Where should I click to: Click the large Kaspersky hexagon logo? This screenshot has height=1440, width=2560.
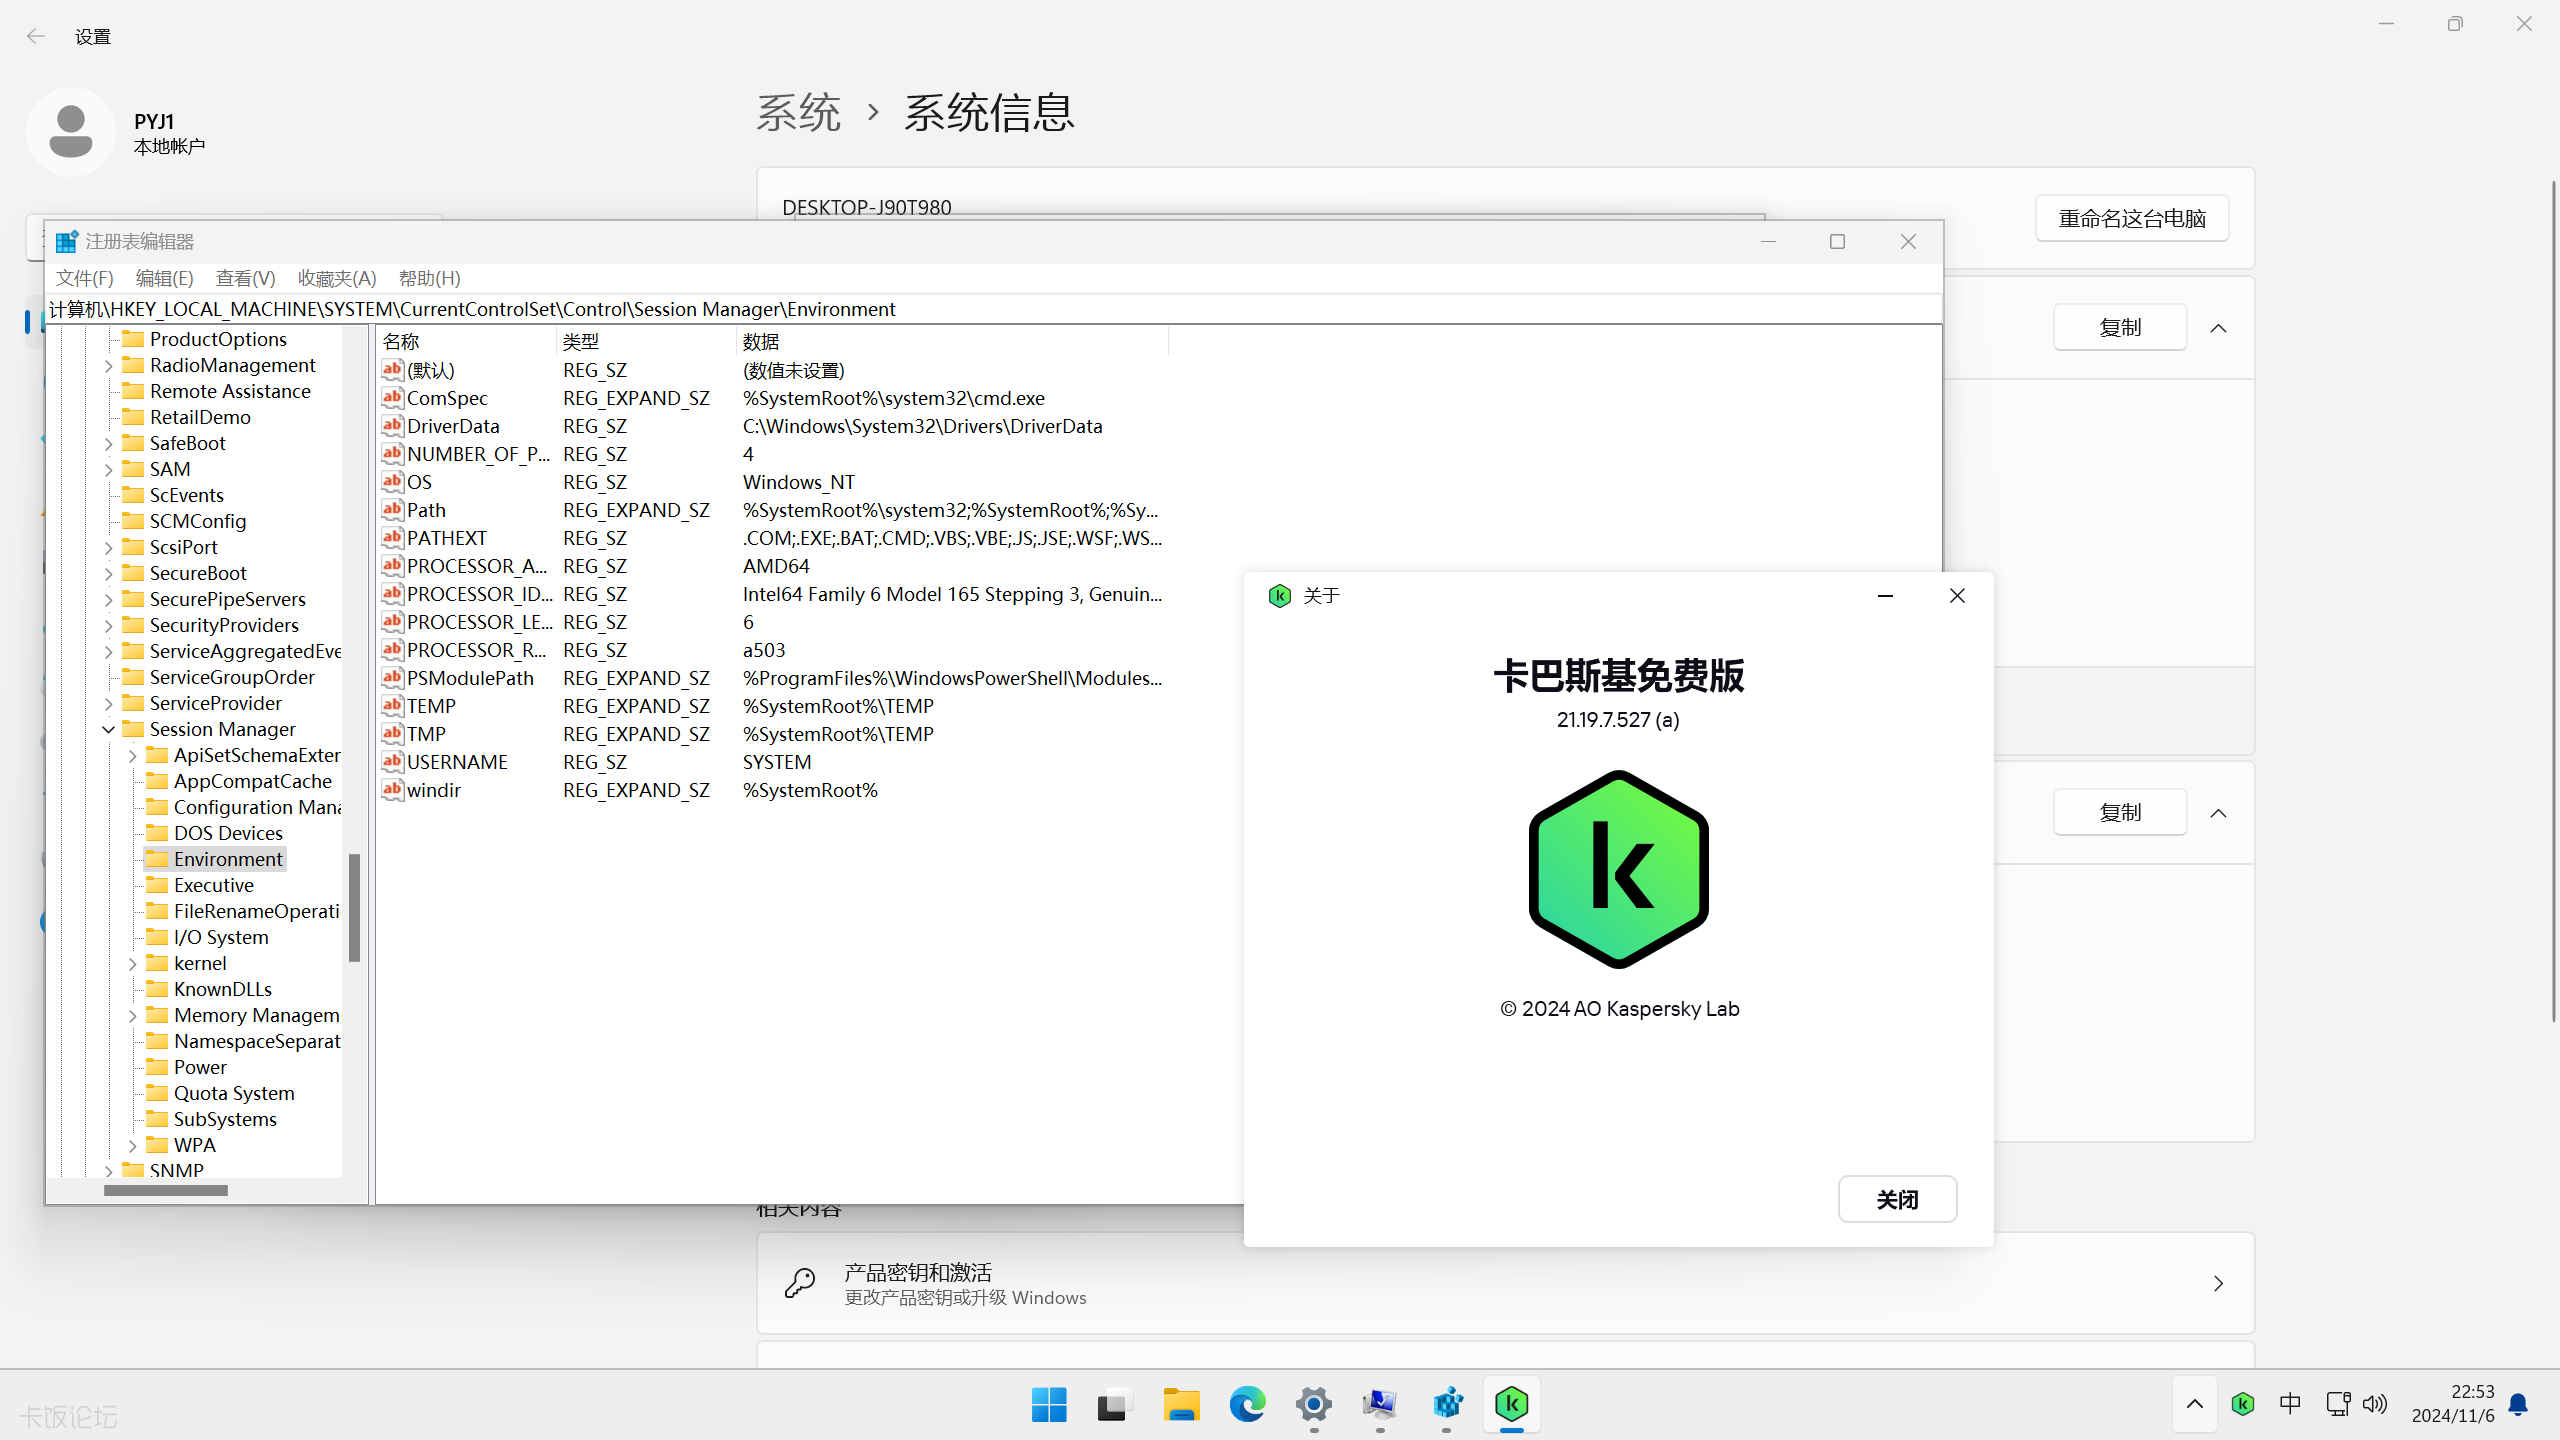point(1619,869)
